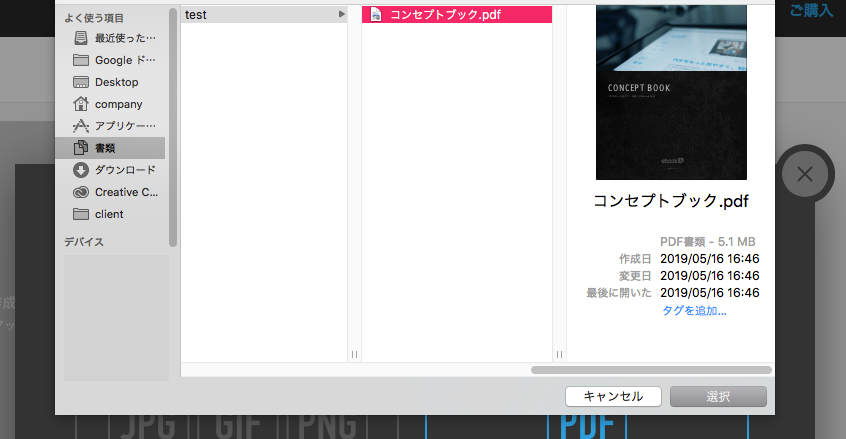Open the ダウンロード downloads icon
The width and height of the screenshot is (846, 439).
[81, 170]
